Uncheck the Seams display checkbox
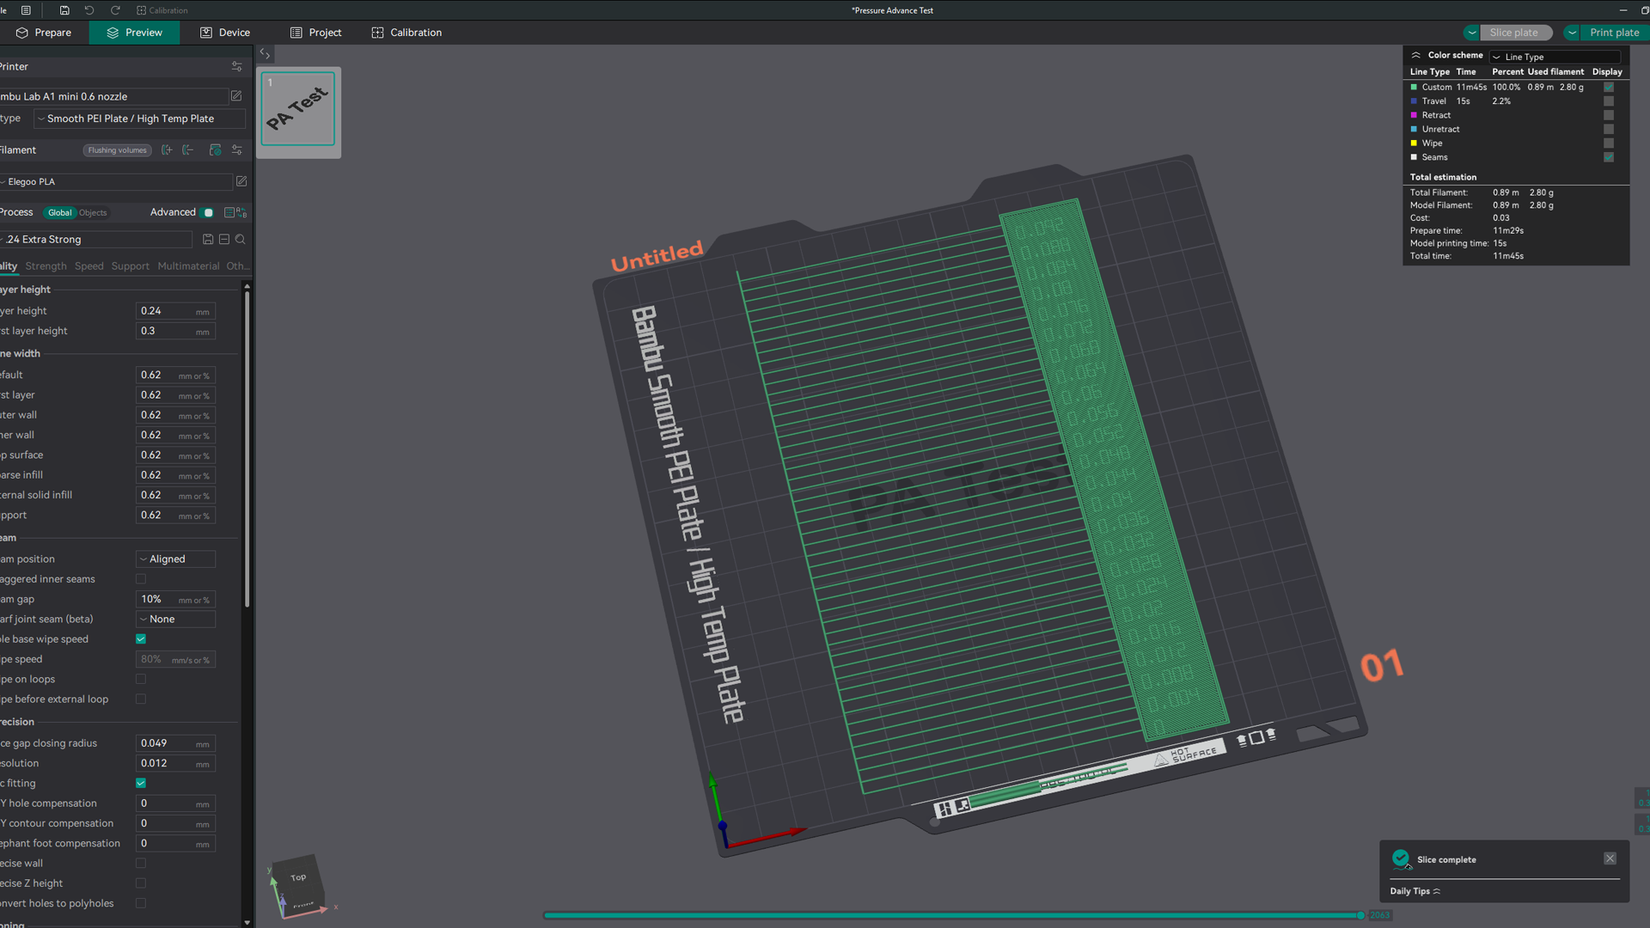The width and height of the screenshot is (1650, 928). click(x=1608, y=157)
